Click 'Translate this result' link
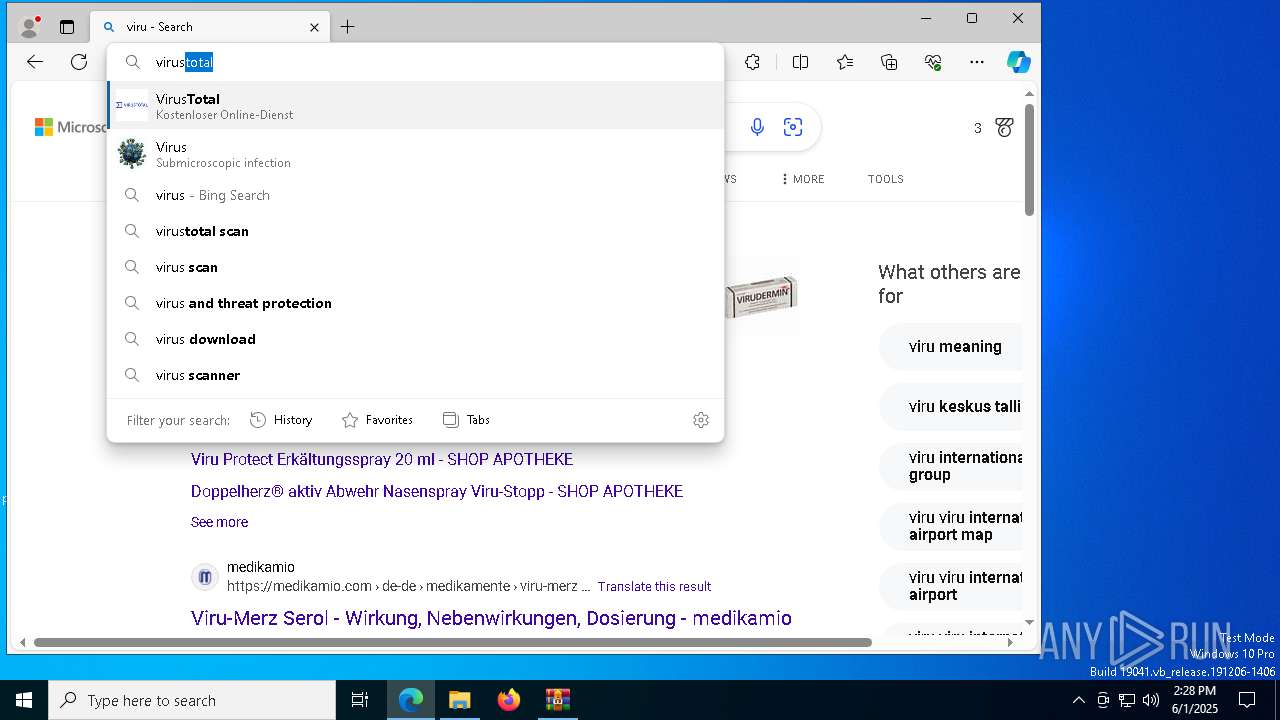This screenshot has height=720, width=1280. pyautogui.click(x=654, y=586)
